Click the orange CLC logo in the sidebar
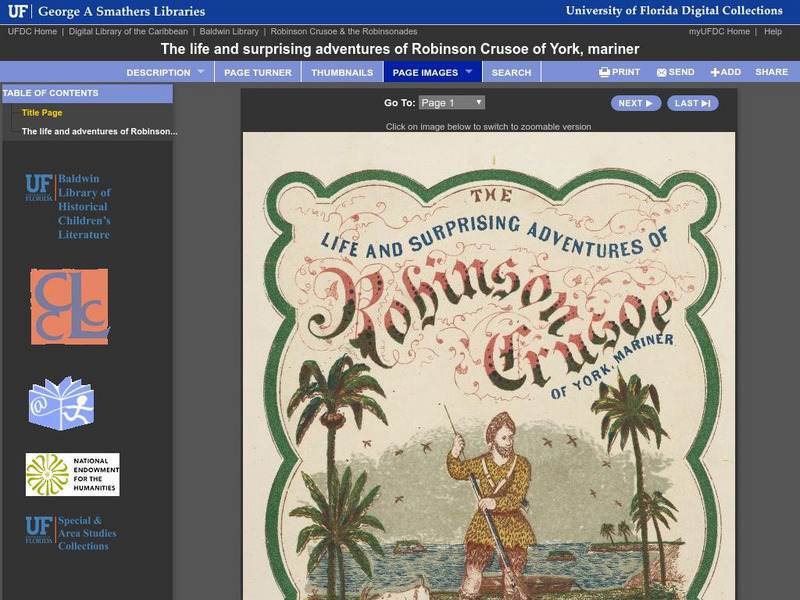Viewport: 800px width, 600px height. tap(70, 307)
